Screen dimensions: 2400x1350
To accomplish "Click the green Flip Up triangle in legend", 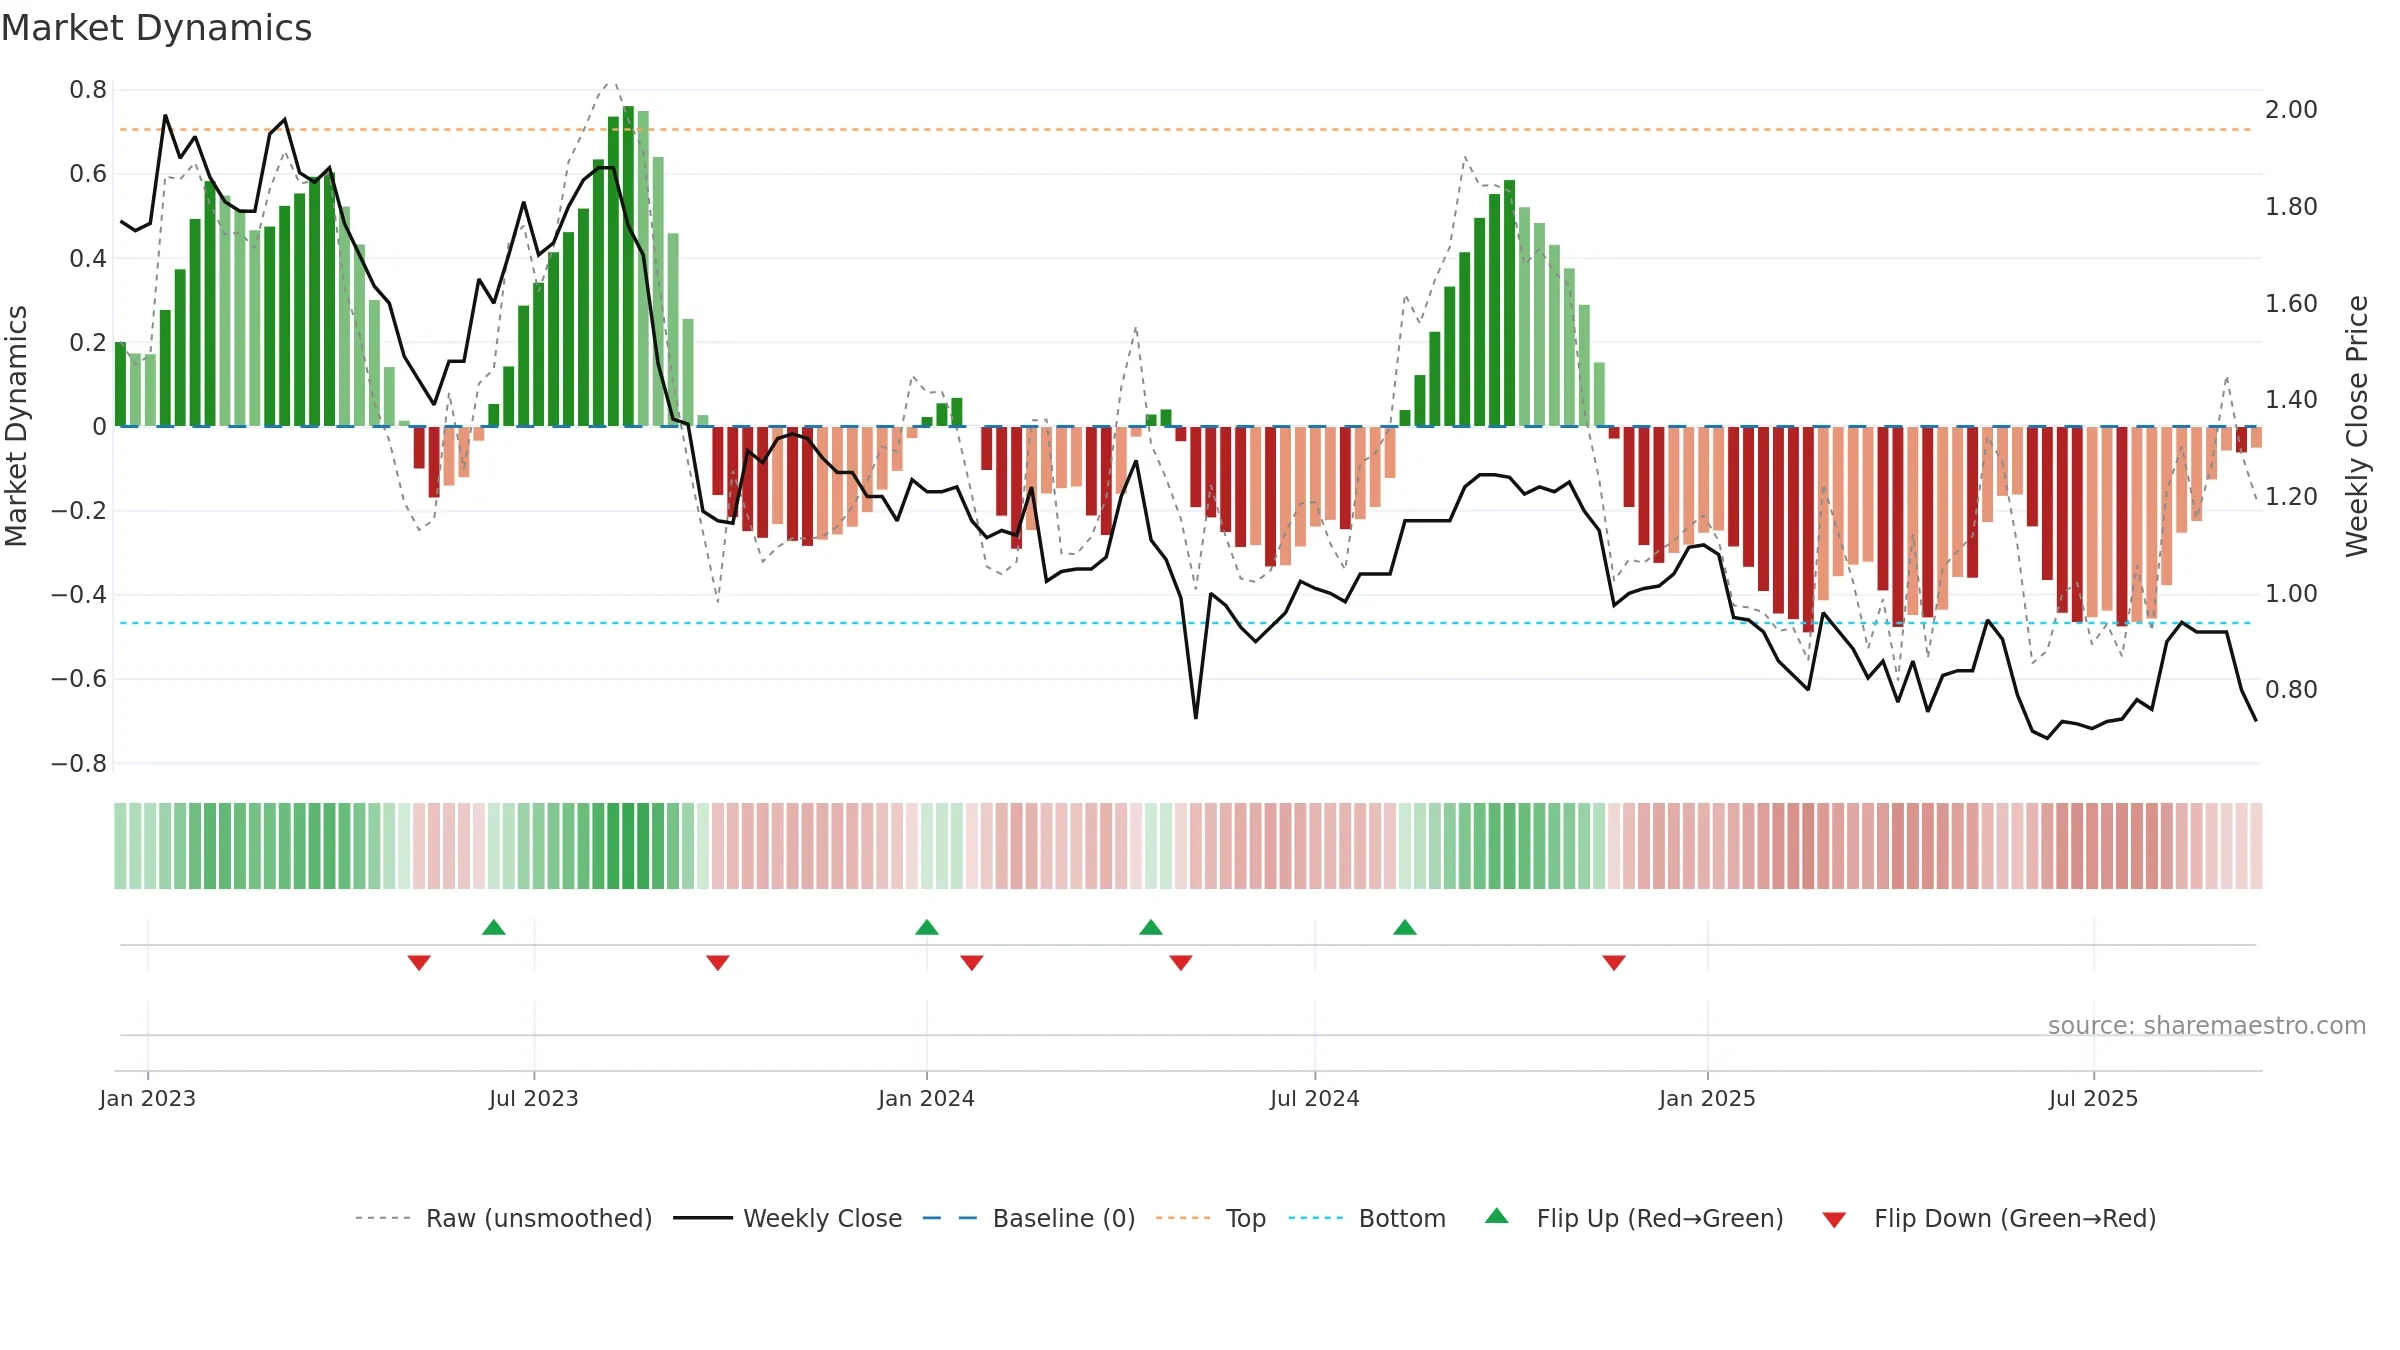I will point(1497,1216).
